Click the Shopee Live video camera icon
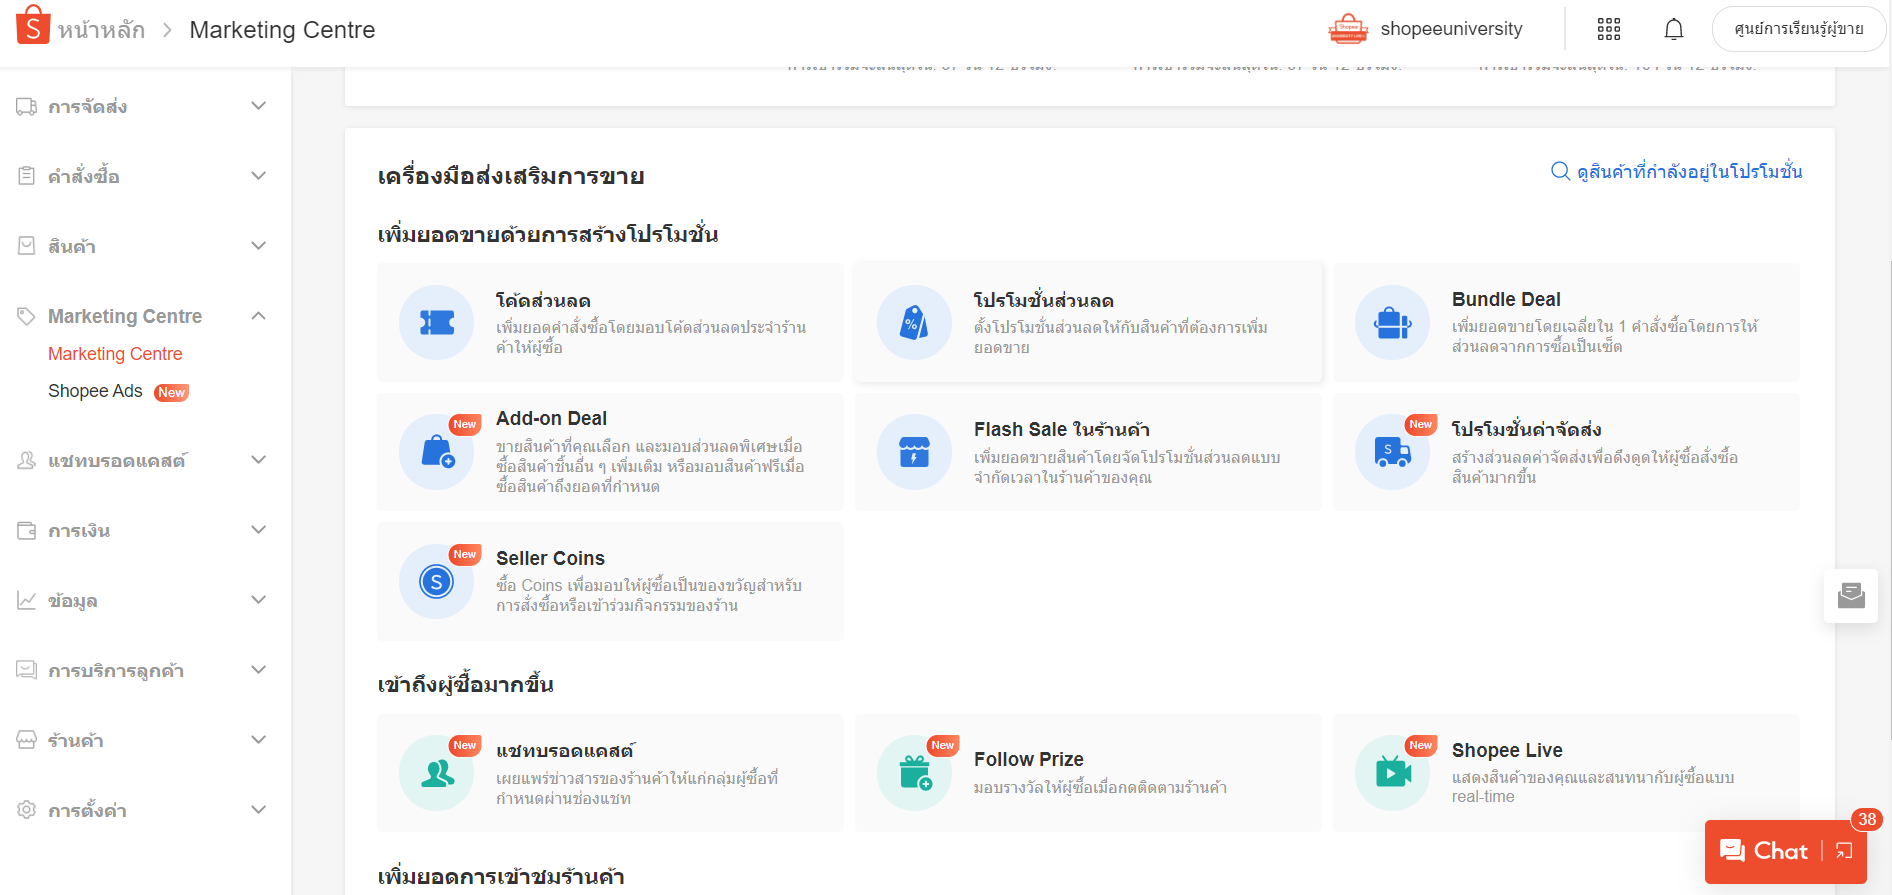This screenshot has height=895, width=1892. (x=1393, y=773)
